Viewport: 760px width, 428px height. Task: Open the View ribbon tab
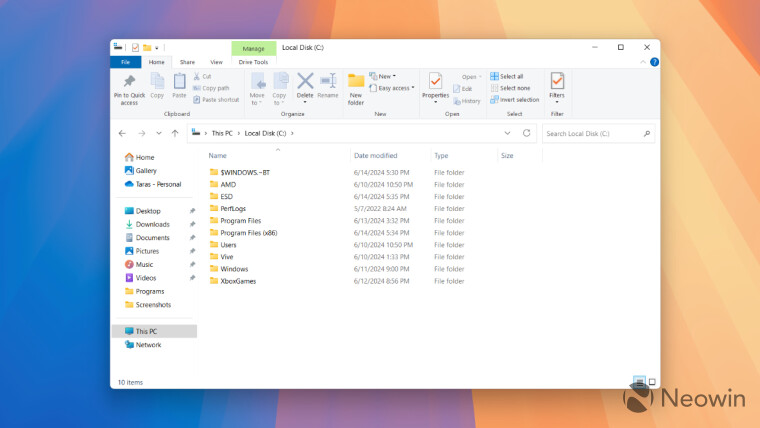coord(216,62)
